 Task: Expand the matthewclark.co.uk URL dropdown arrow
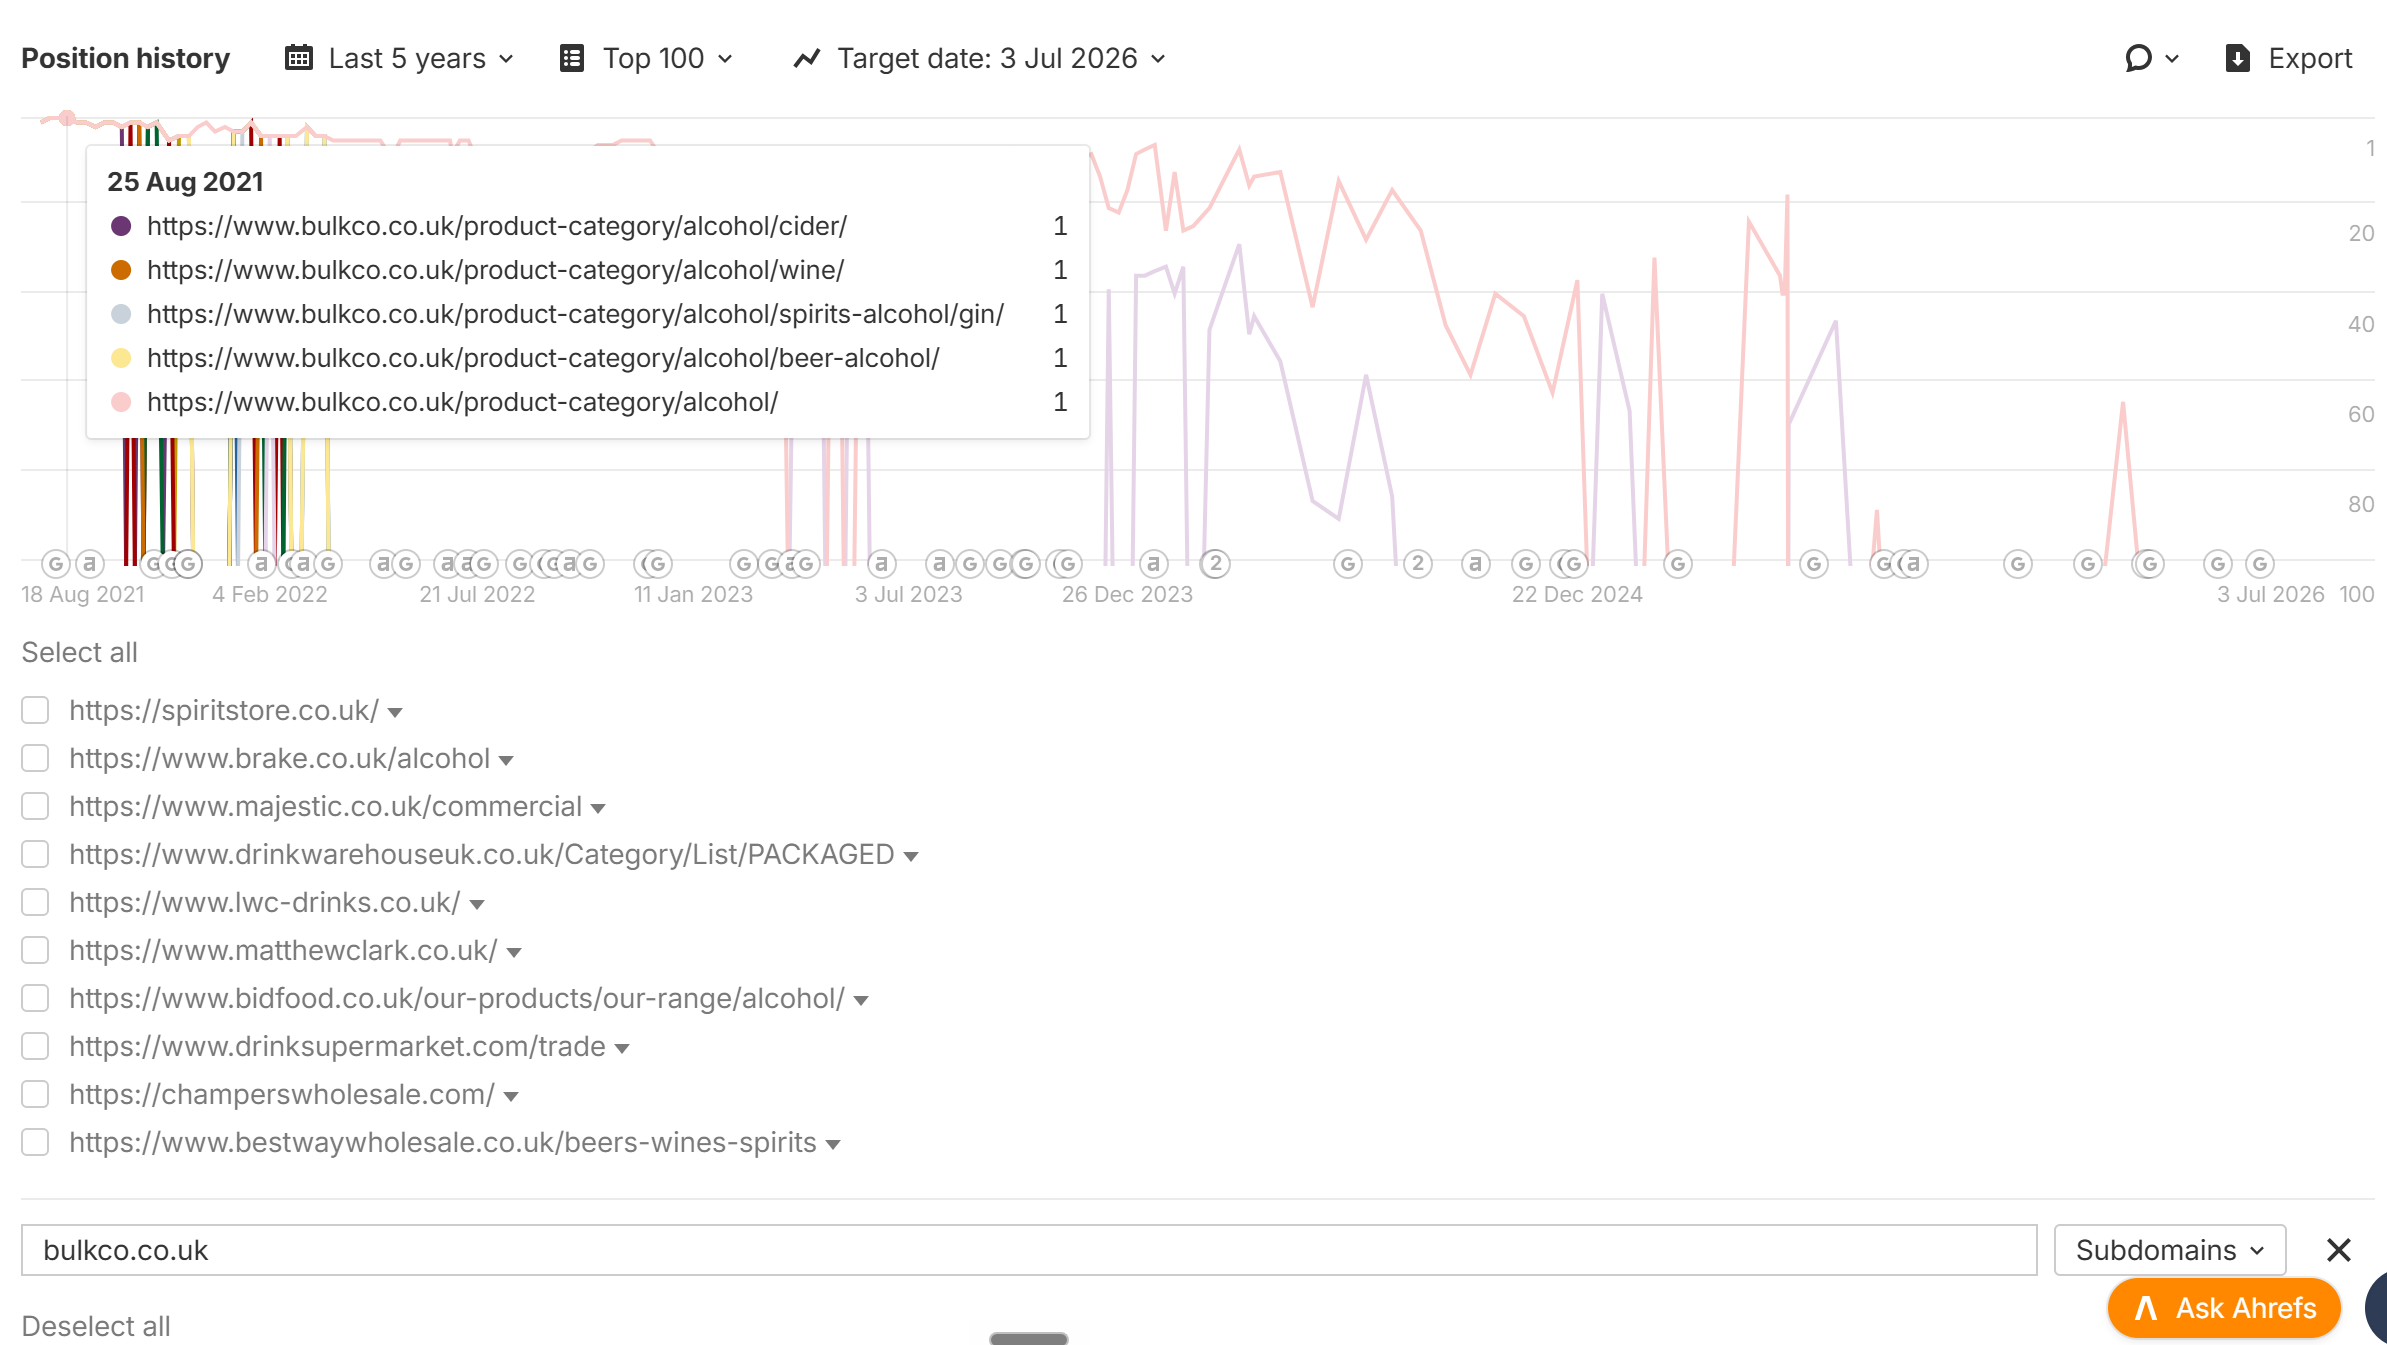tap(514, 953)
